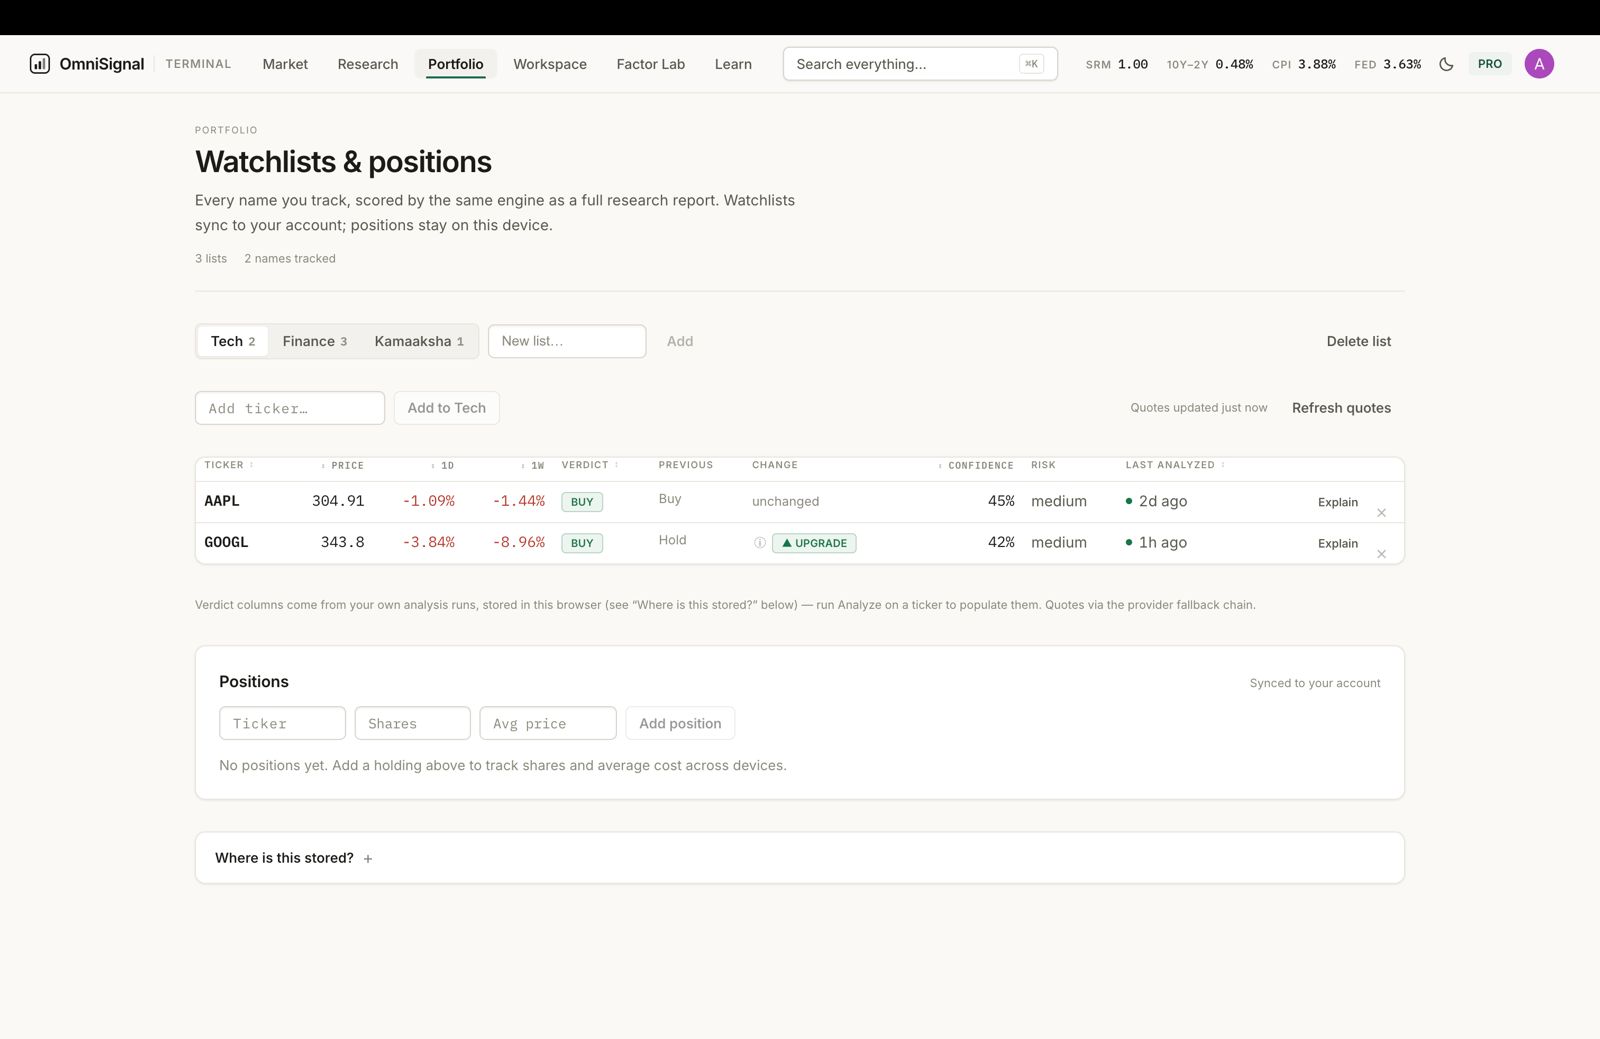
Task: Click Delete list
Action: click(1359, 341)
